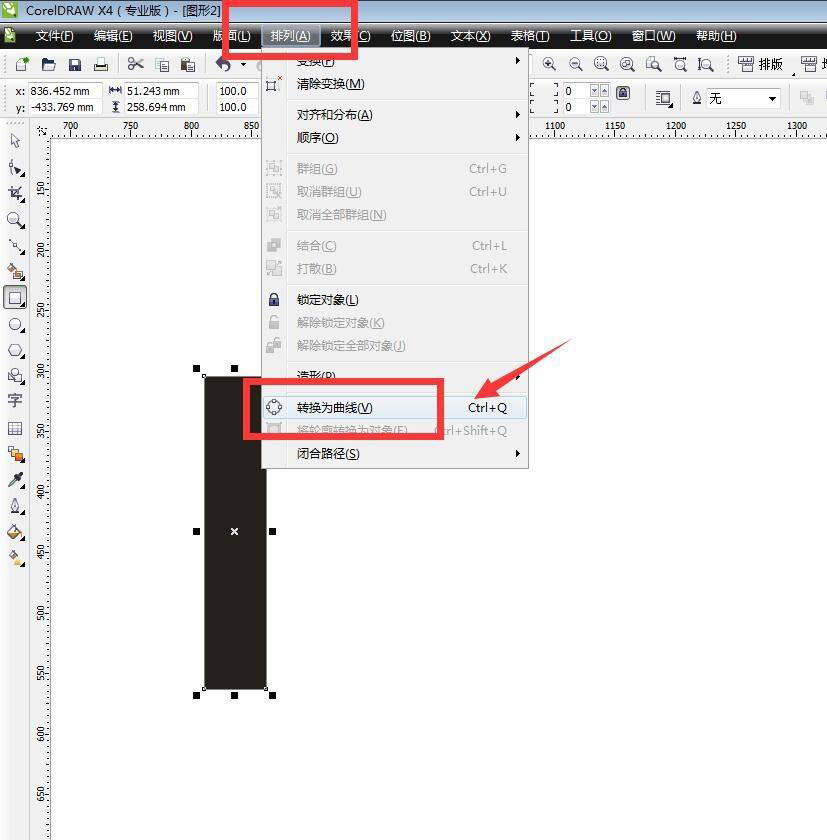Select the Polygon tool
Image resolution: width=827 pixels, height=840 pixels.
pyautogui.click(x=15, y=350)
